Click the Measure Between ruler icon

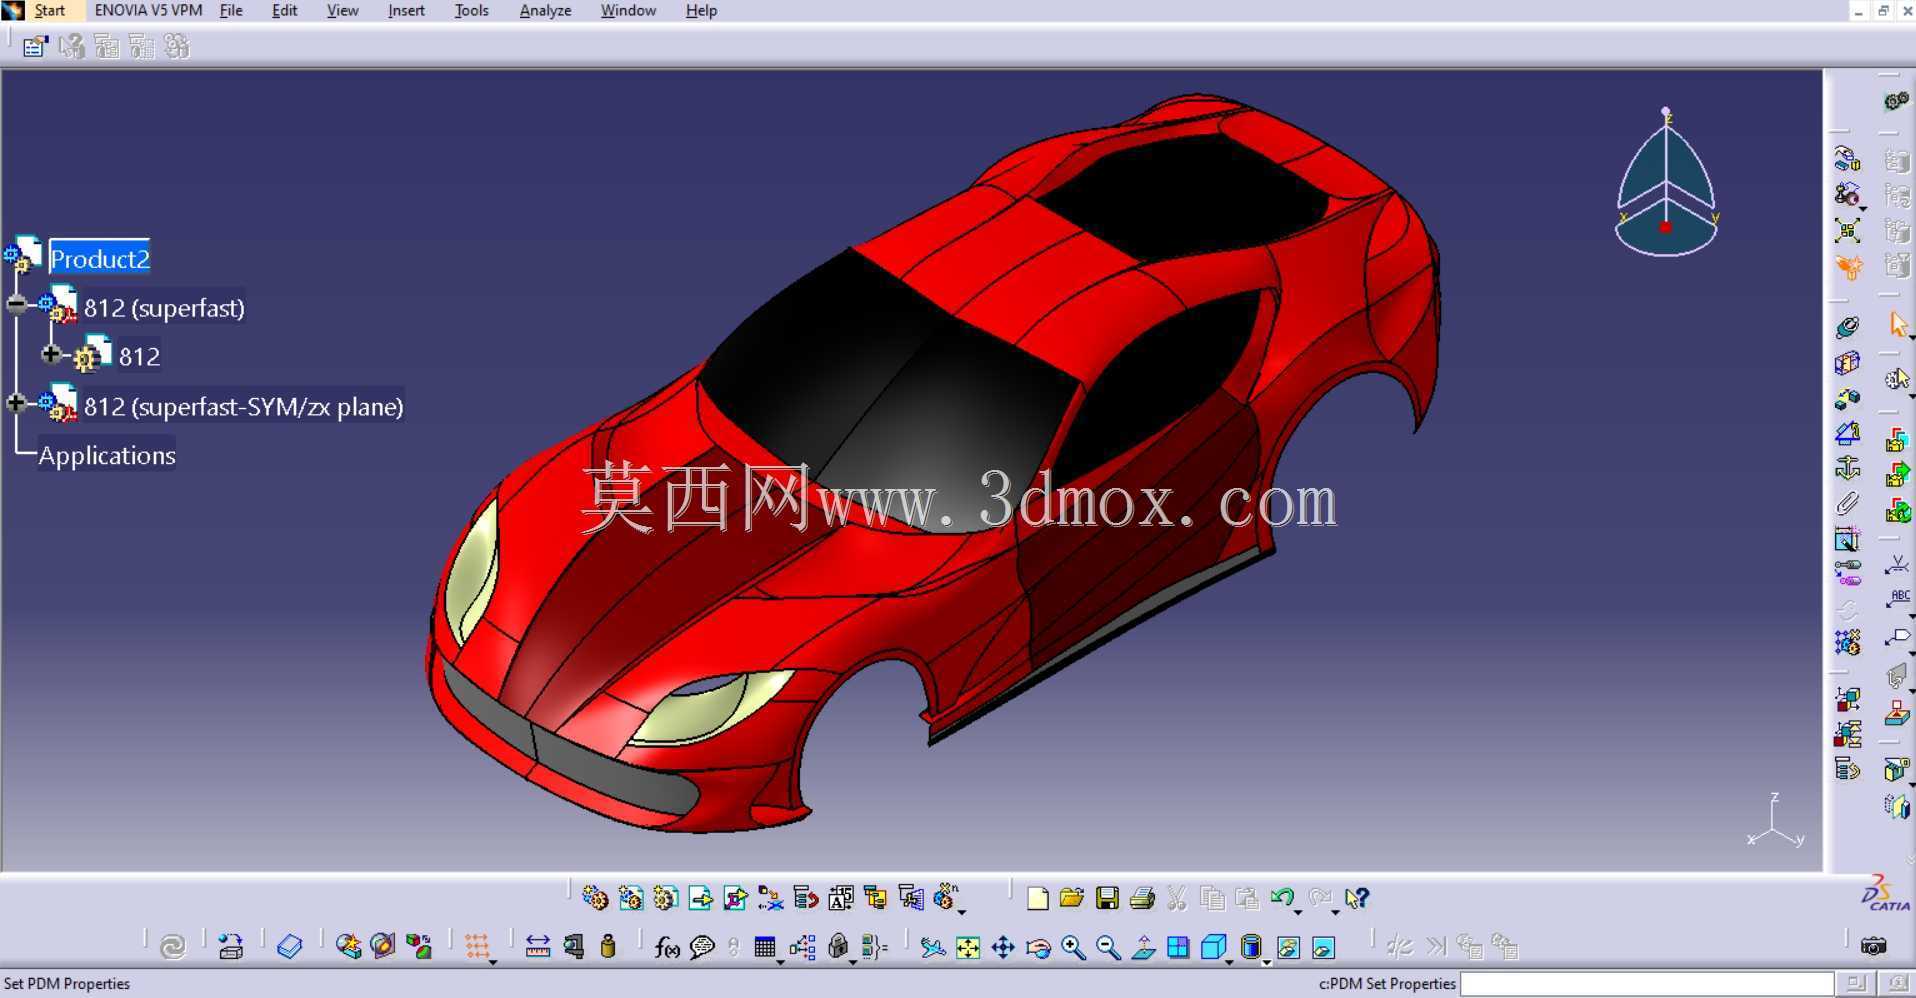pyautogui.click(x=538, y=947)
